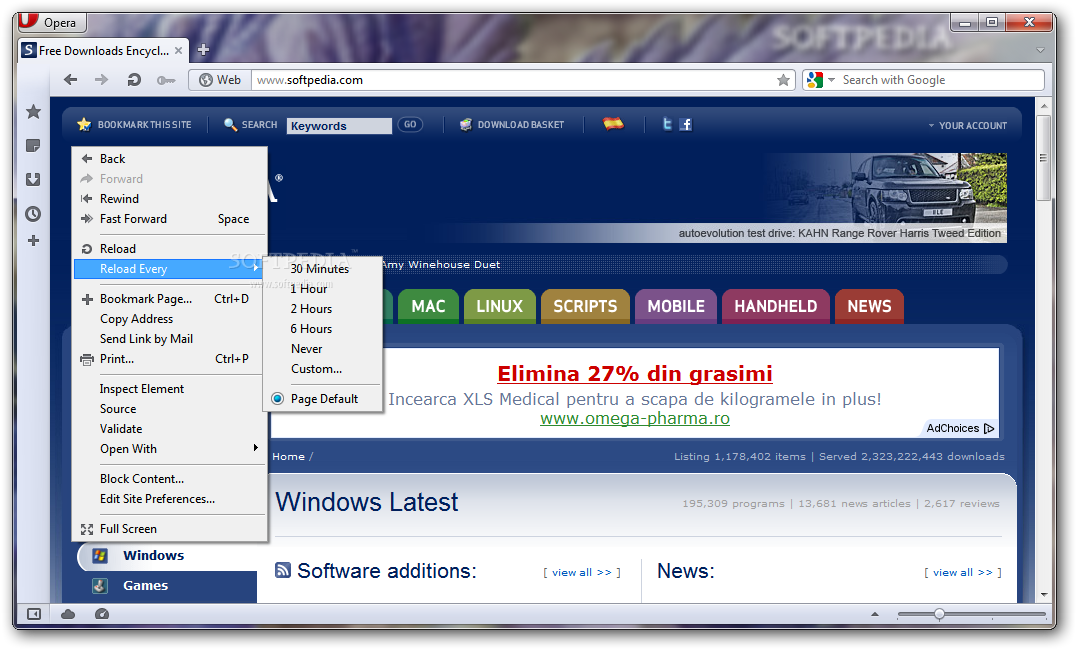This screenshot has height=650, width=1077.
Task: Select 1 Hour reload interval
Action: (x=323, y=289)
